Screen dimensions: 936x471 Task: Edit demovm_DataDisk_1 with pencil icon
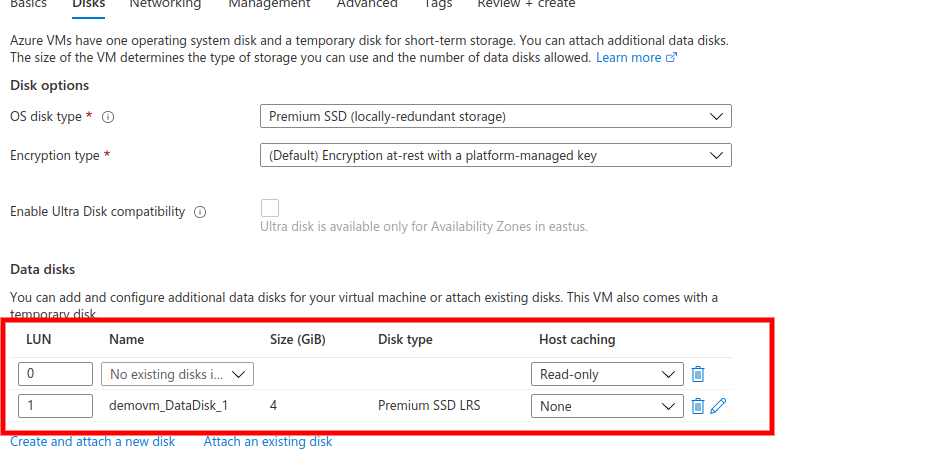click(x=719, y=406)
